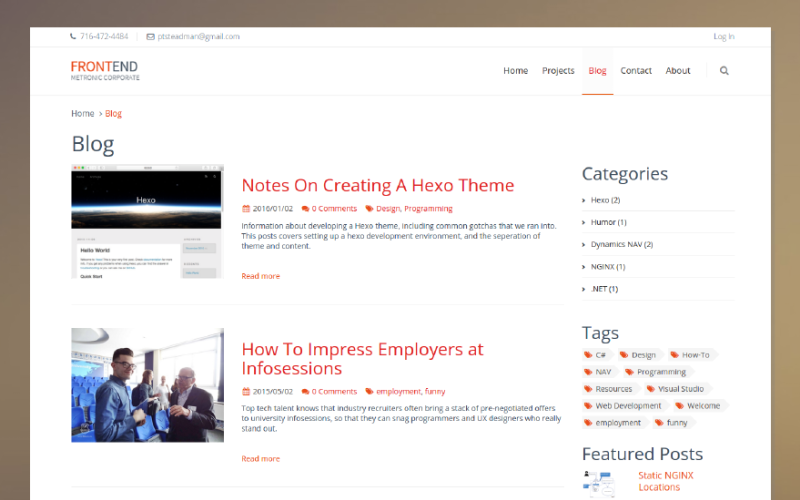Click comments bubble icon on Hexo post
800x500 pixels.
coord(305,209)
